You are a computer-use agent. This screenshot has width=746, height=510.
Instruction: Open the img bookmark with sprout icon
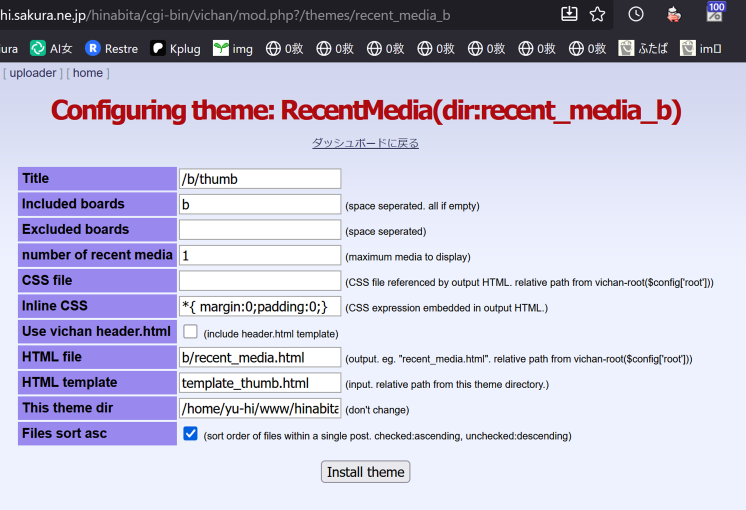[x=233, y=48]
